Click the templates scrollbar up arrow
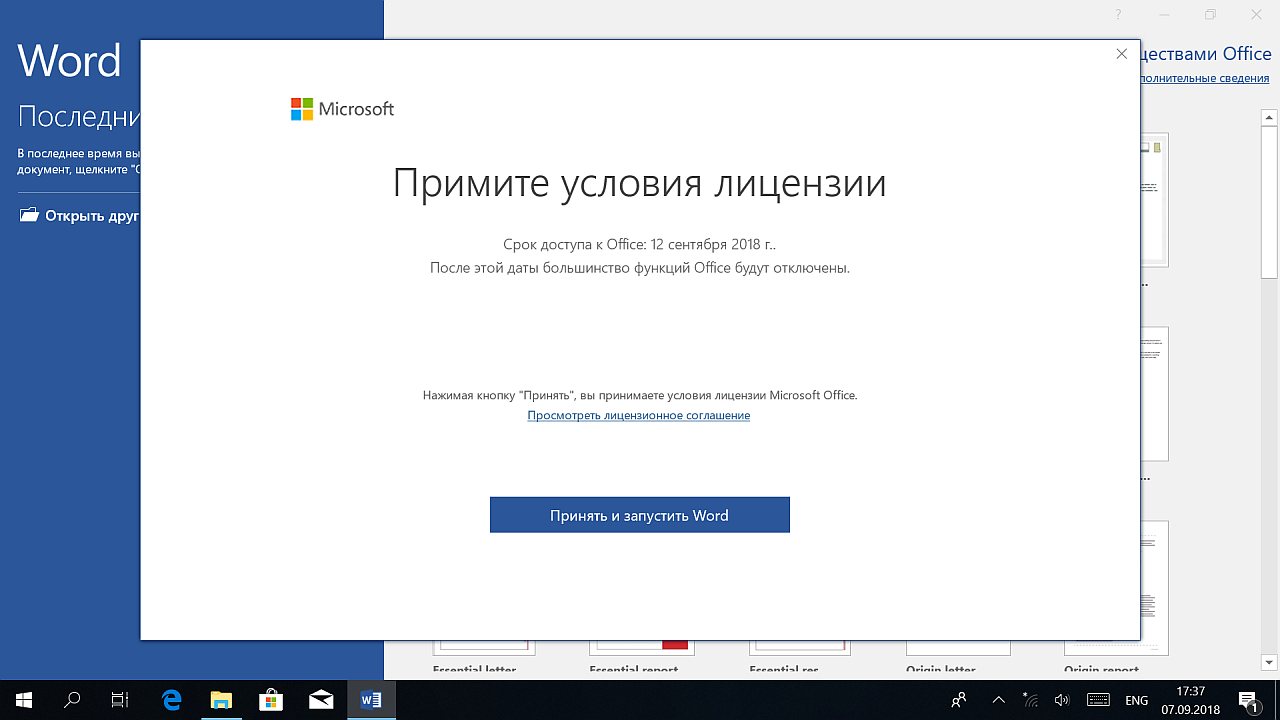1280x720 pixels. tap(1268, 118)
